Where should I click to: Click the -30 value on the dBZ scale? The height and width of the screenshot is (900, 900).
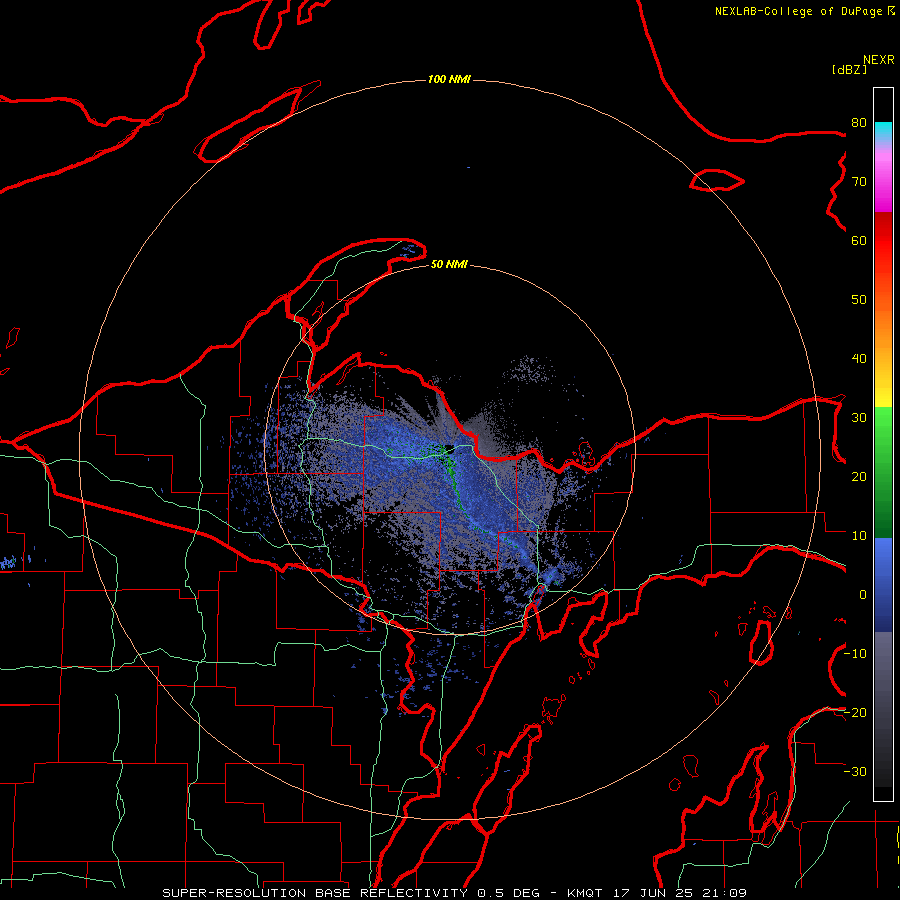pyautogui.click(x=855, y=771)
